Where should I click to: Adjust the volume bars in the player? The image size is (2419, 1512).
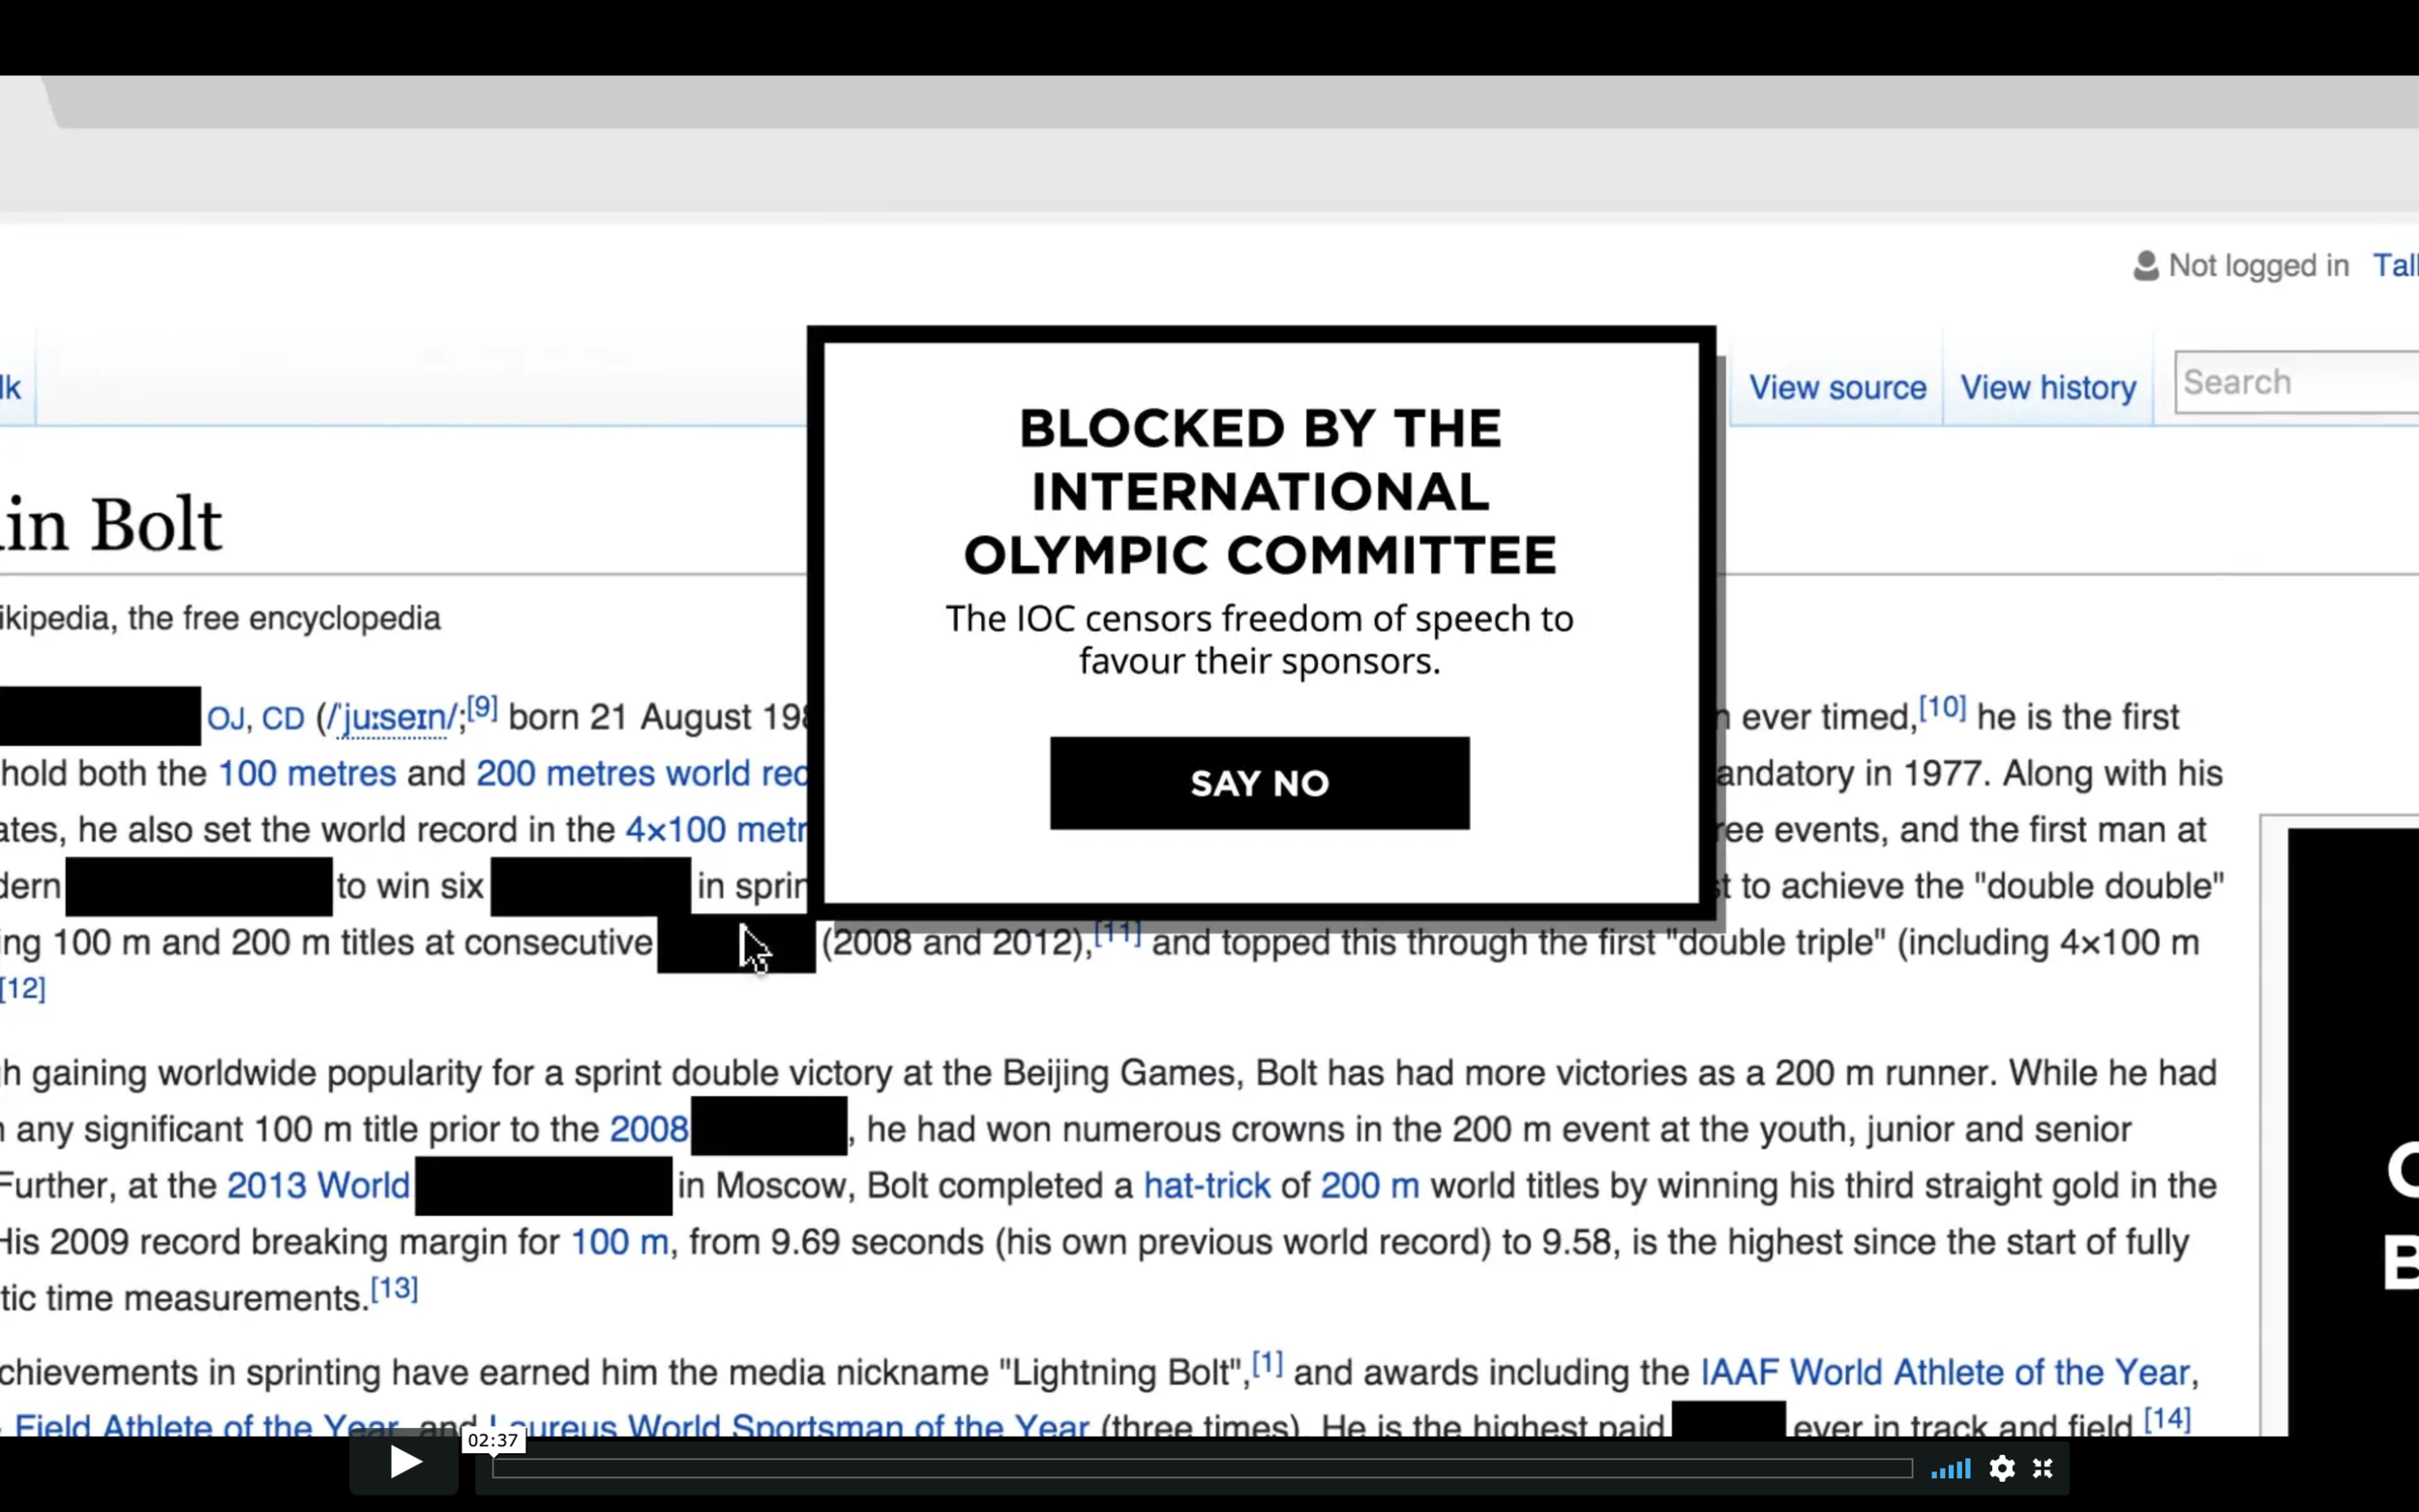pos(1950,1468)
